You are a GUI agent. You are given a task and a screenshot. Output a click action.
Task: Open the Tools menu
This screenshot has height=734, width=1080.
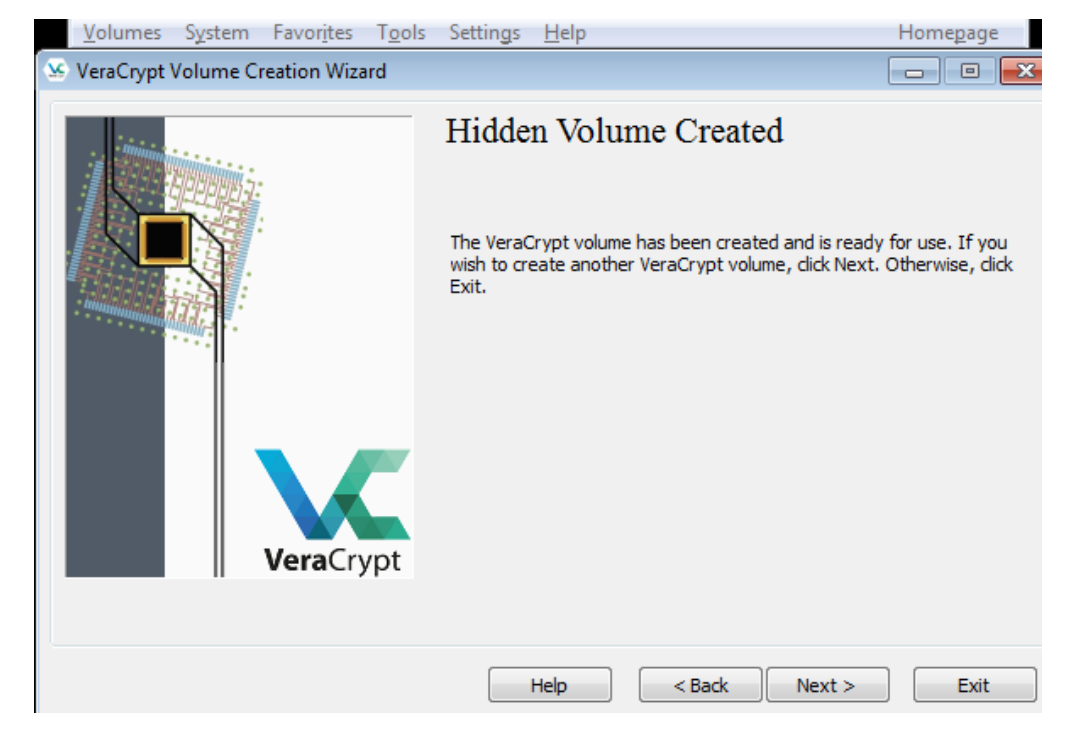coord(401,32)
